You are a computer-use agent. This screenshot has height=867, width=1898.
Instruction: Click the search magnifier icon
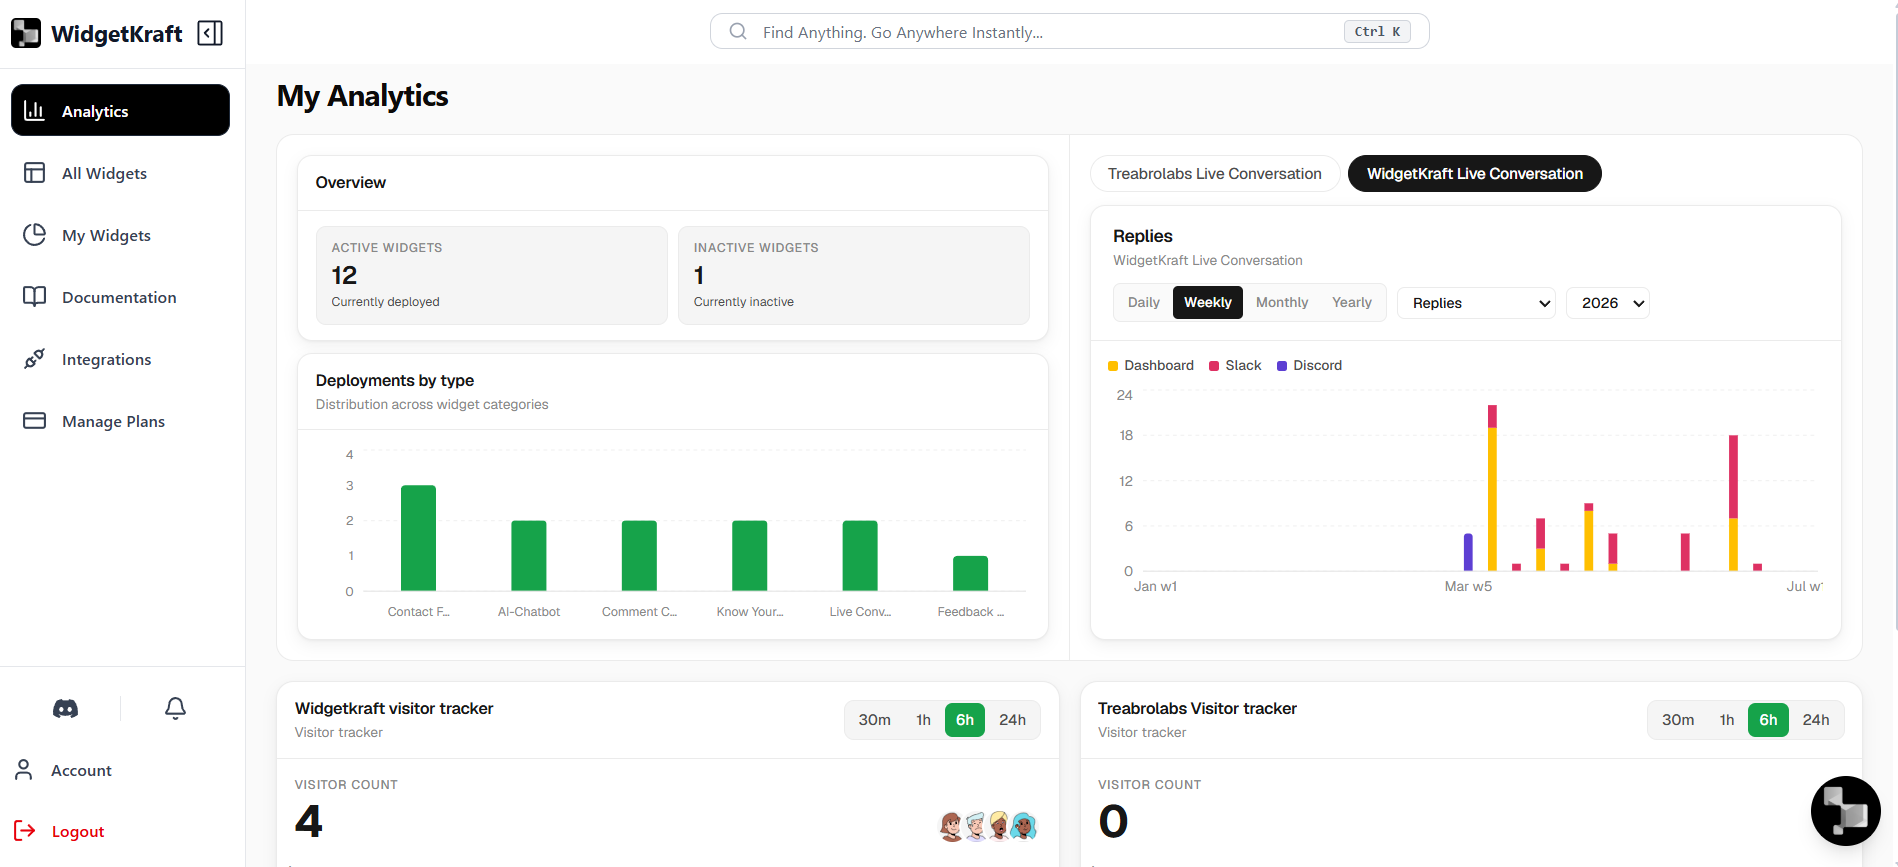tap(738, 32)
